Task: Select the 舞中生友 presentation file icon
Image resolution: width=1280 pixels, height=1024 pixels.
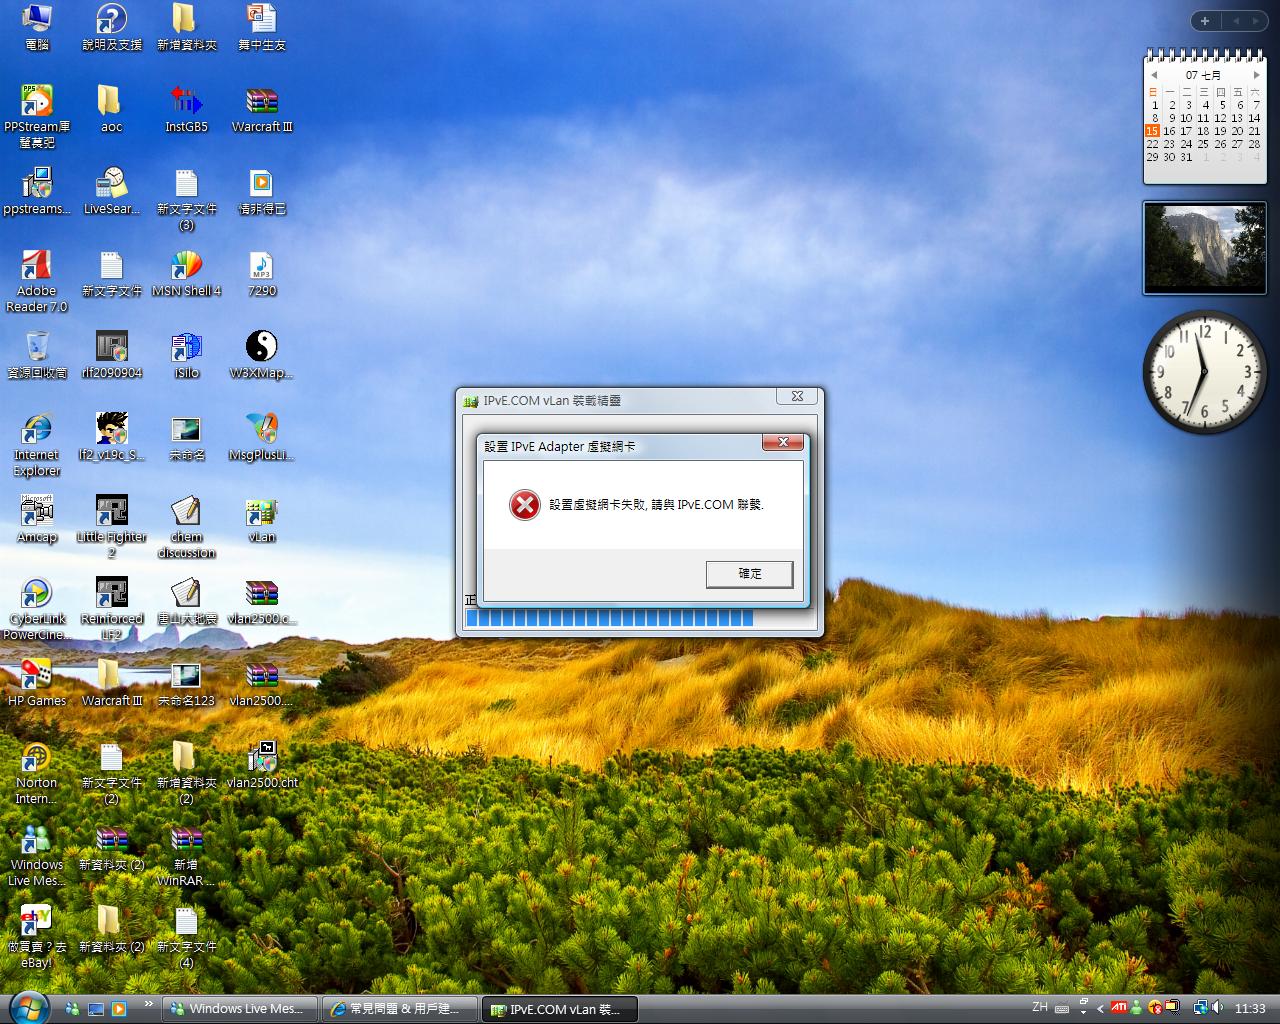Action: [262, 27]
